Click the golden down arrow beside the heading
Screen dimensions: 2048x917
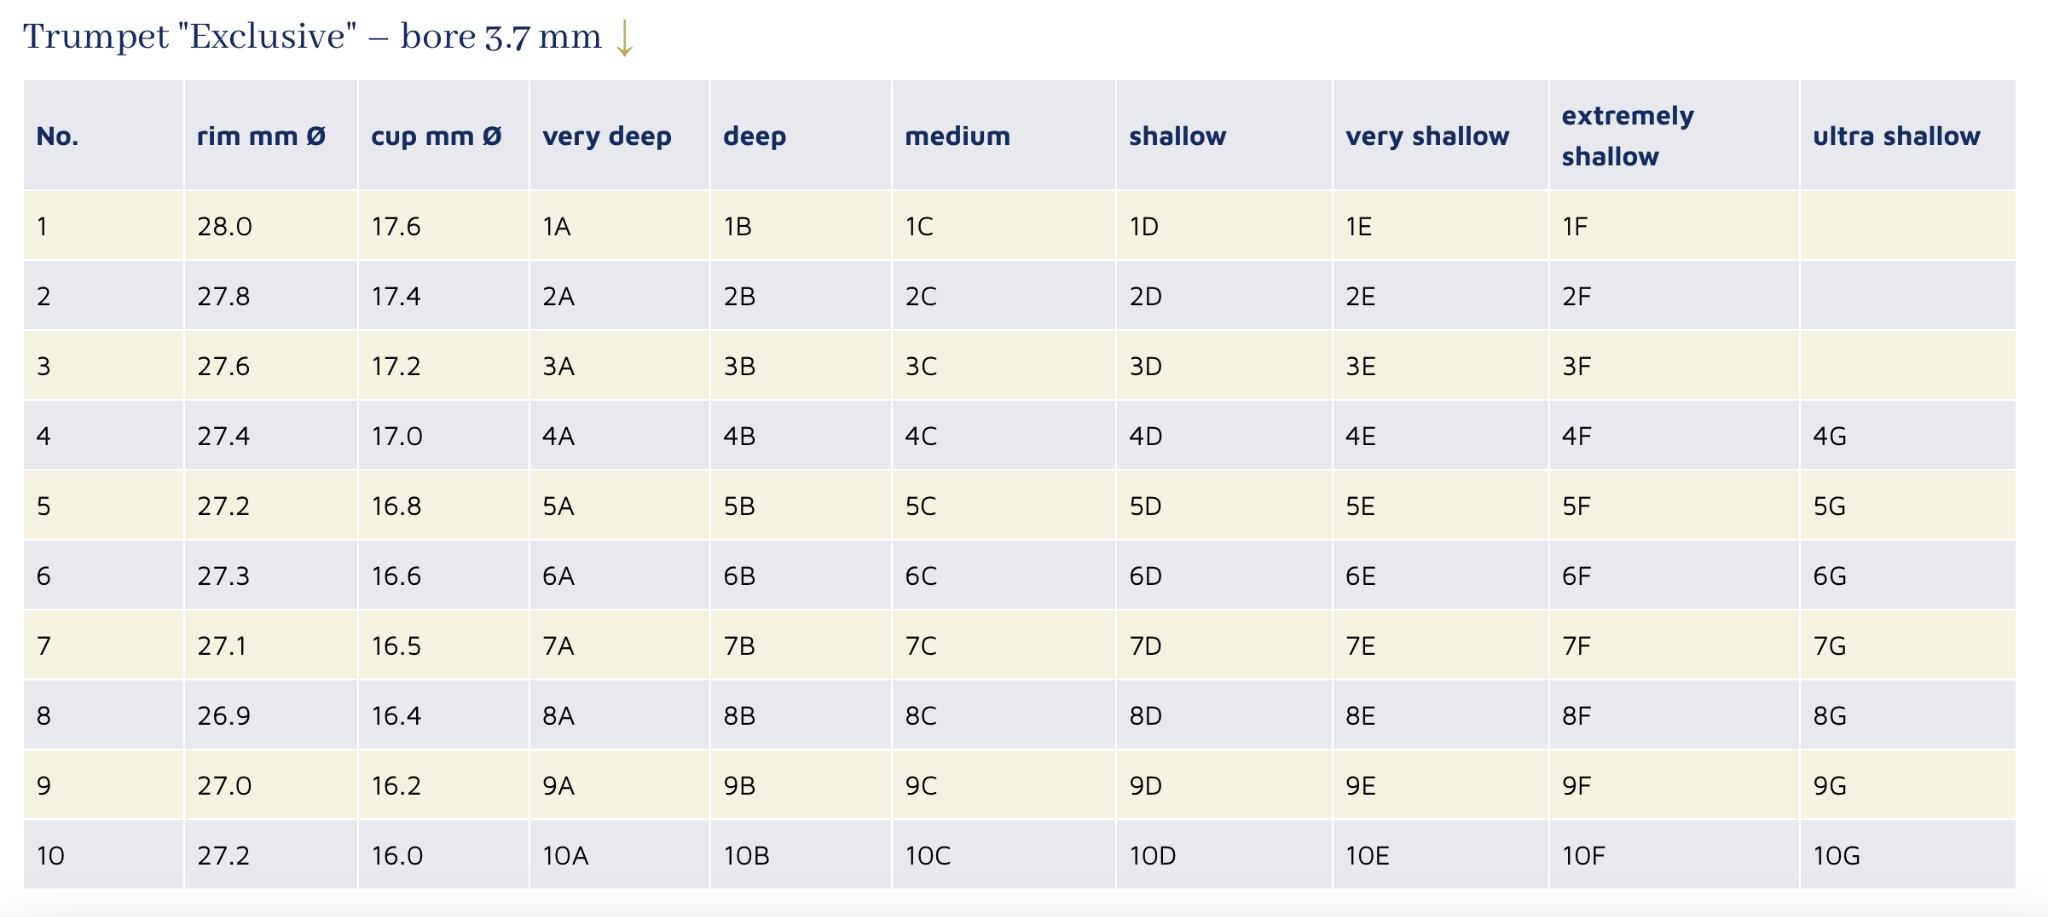[624, 38]
